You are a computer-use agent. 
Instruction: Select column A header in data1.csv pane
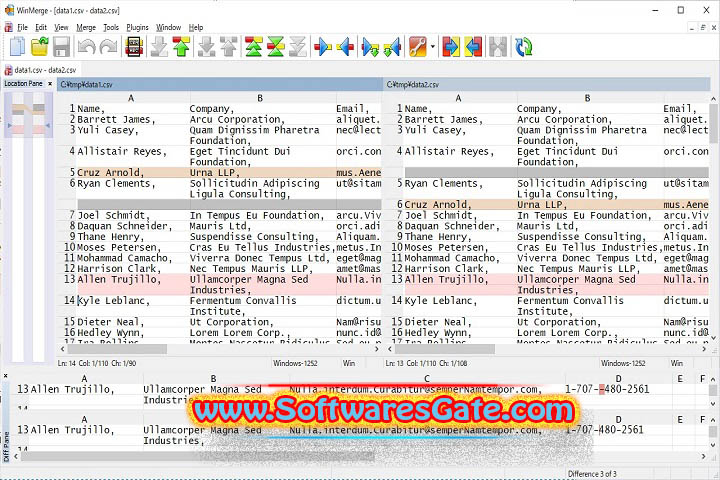tap(131, 98)
